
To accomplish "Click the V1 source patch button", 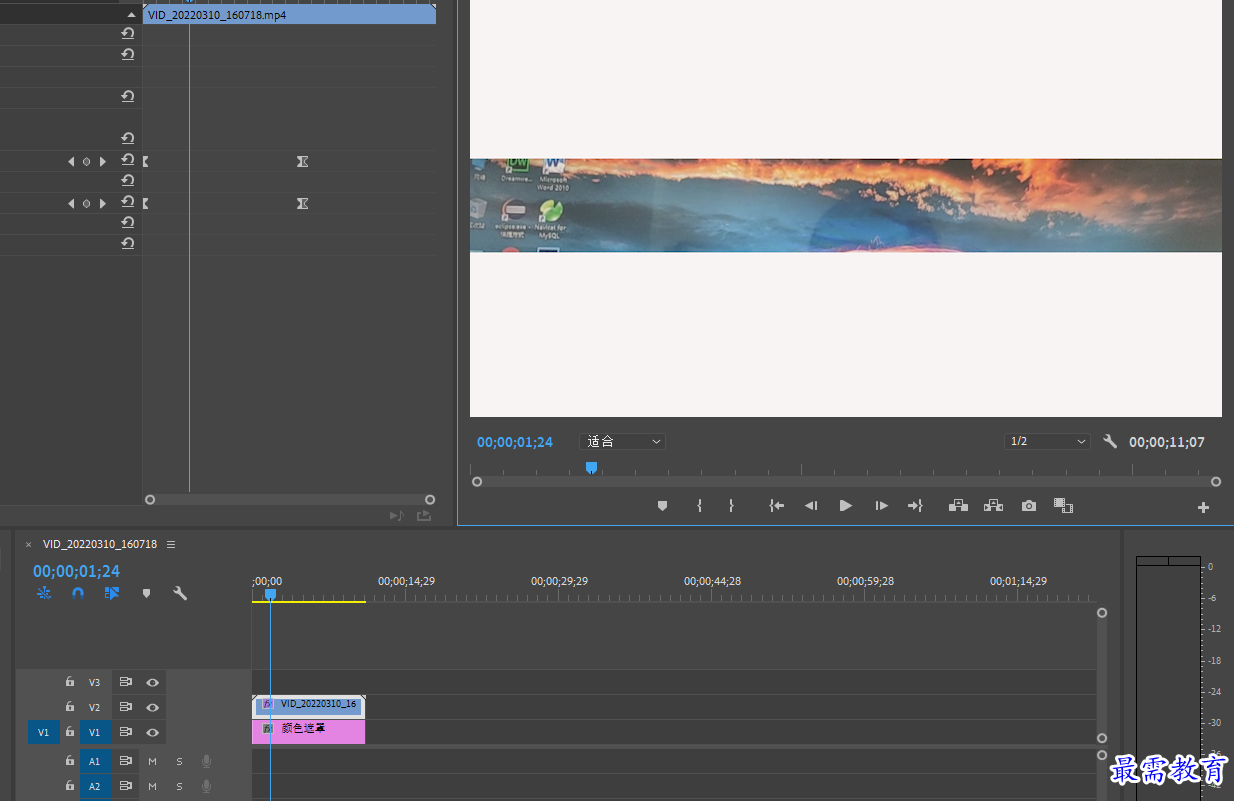I will [43, 732].
